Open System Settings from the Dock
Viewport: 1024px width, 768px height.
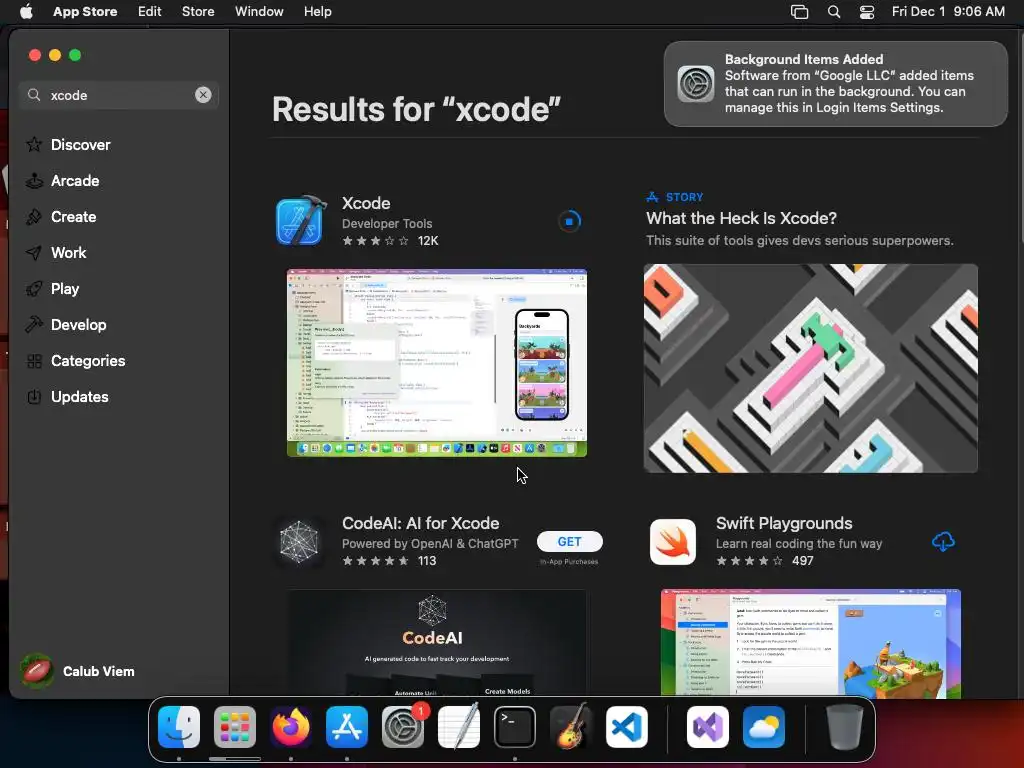(x=403, y=727)
